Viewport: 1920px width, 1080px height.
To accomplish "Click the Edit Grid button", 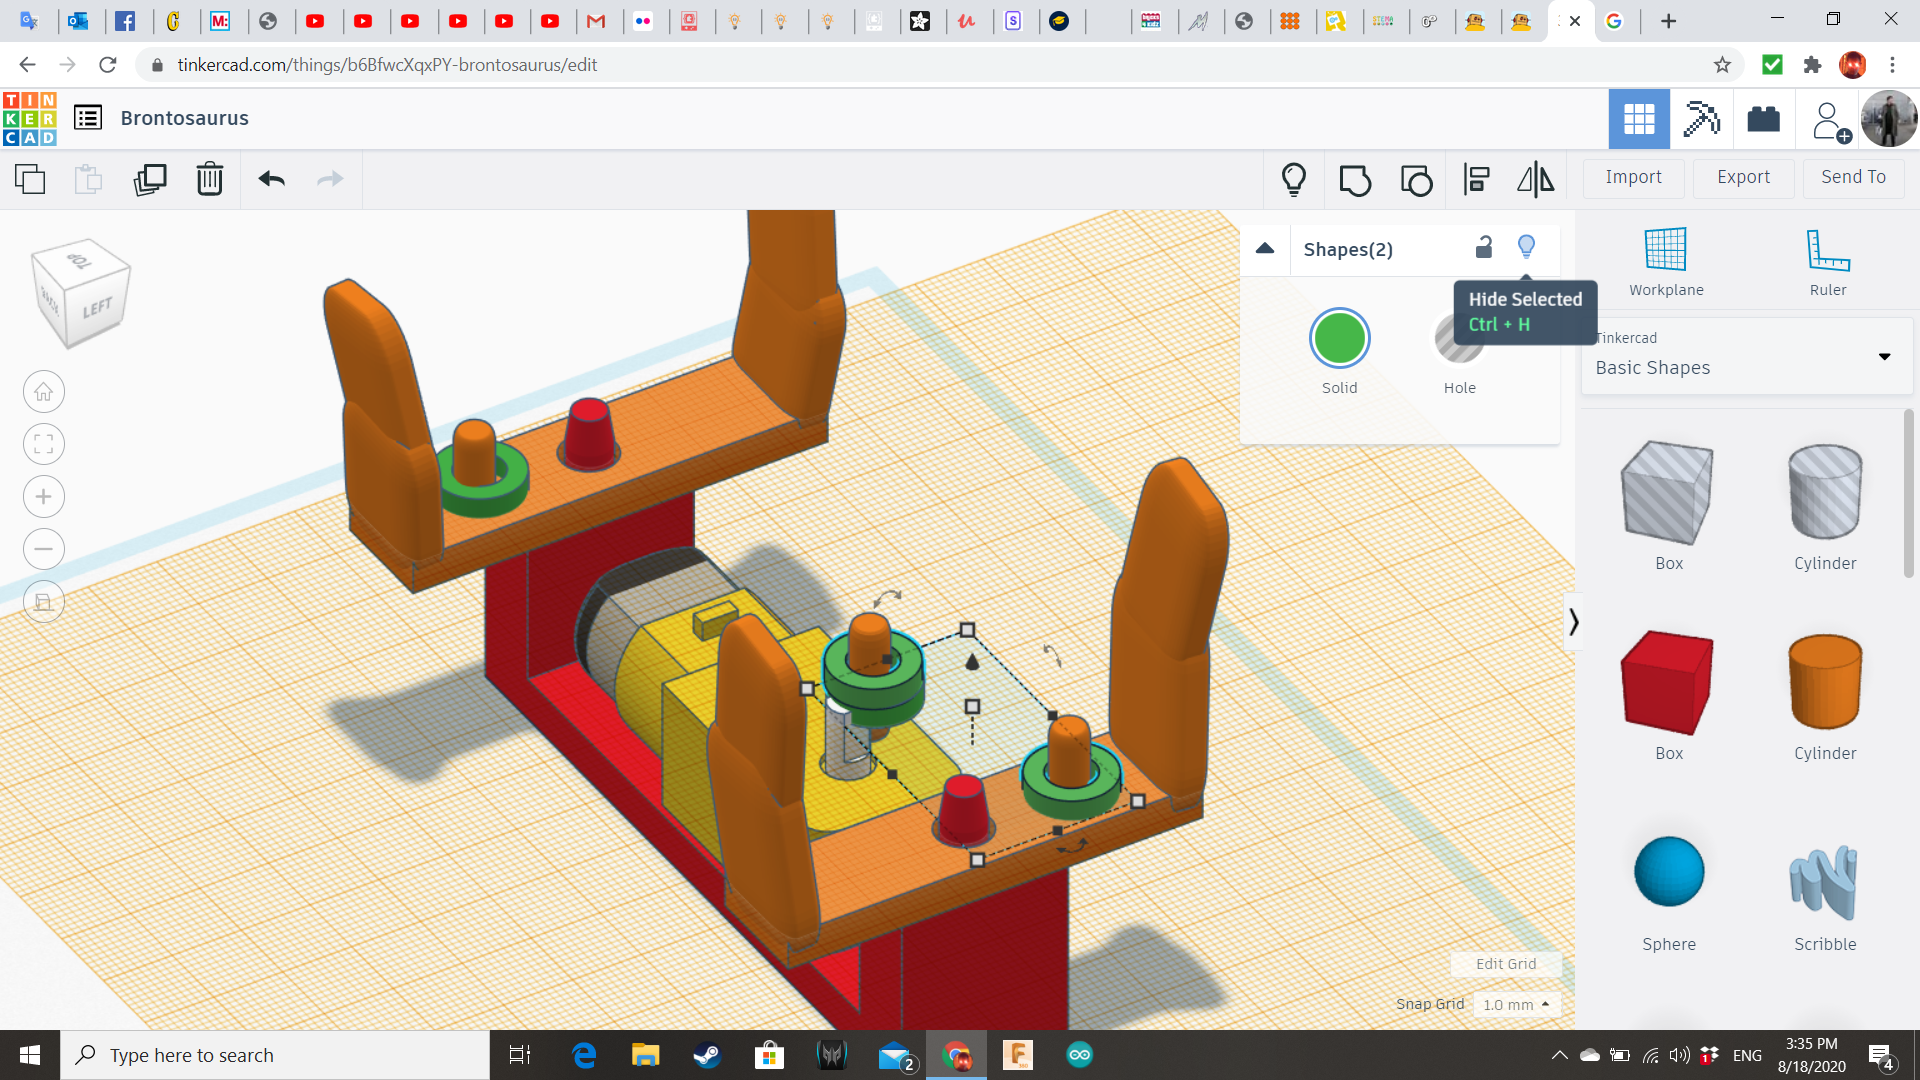I will pyautogui.click(x=1505, y=964).
